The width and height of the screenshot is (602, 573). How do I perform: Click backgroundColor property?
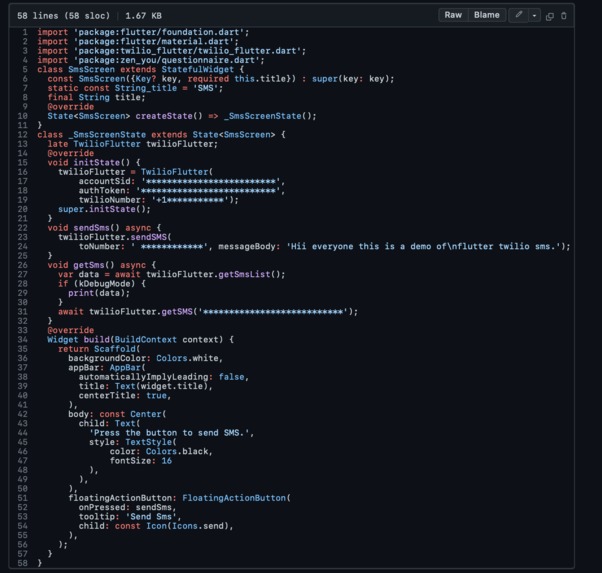[109, 358]
